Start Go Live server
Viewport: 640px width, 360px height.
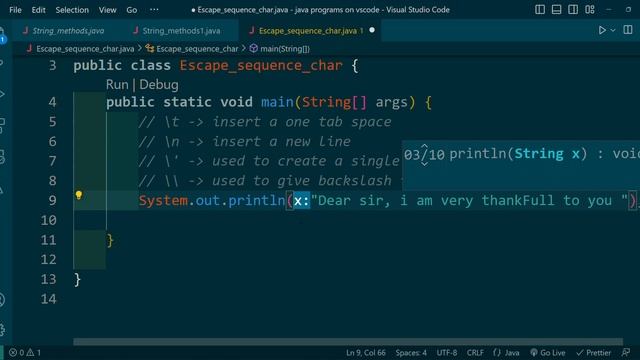tap(547, 353)
